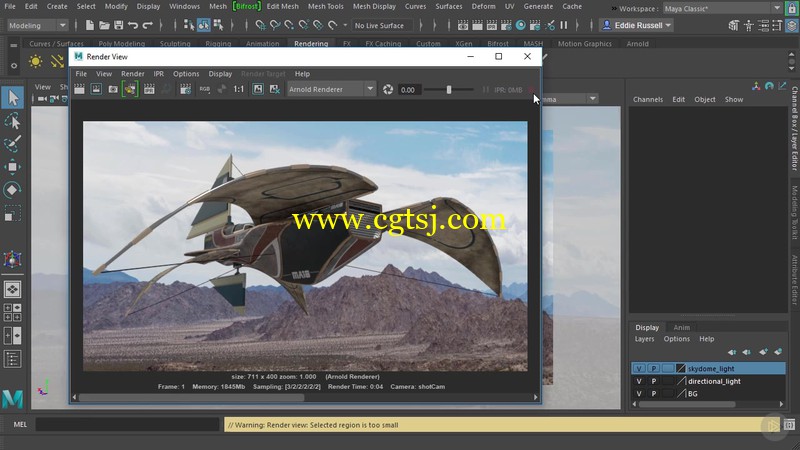
Task: Open Options menu in Render View
Action: (x=186, y=73)
